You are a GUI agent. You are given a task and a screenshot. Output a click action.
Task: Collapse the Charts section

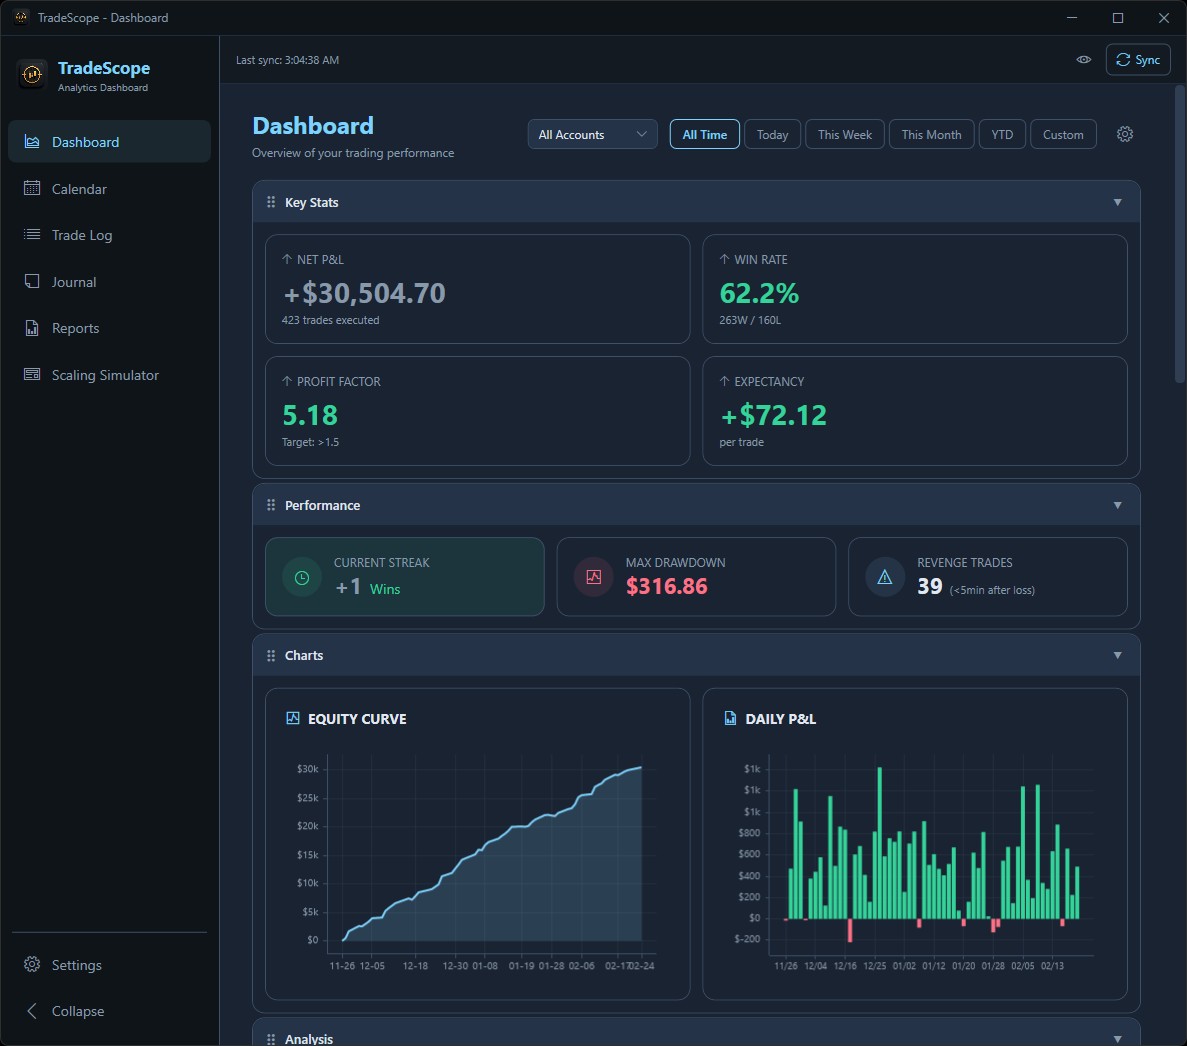pos(1117,655)
